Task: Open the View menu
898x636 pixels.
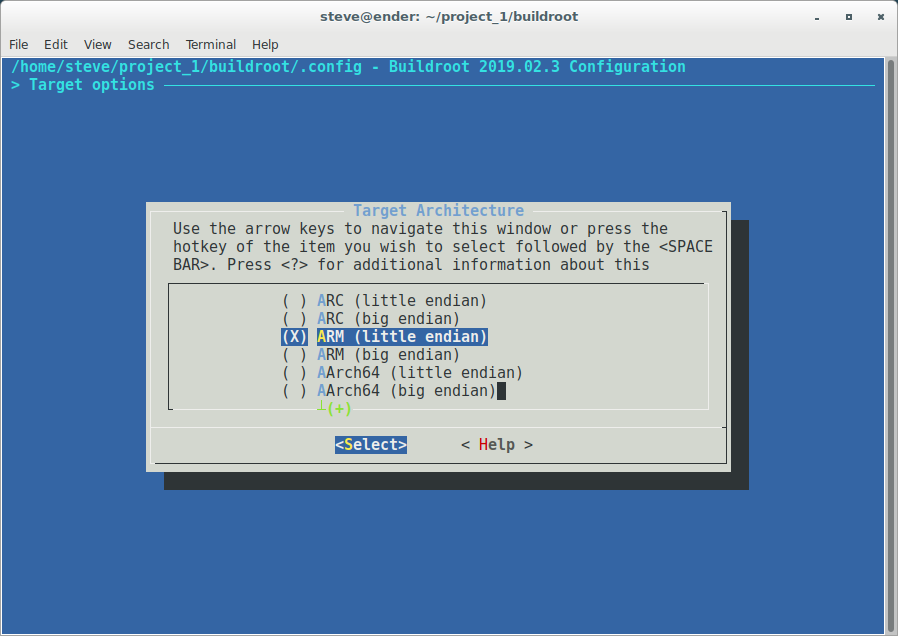Action: click(98, 44)
